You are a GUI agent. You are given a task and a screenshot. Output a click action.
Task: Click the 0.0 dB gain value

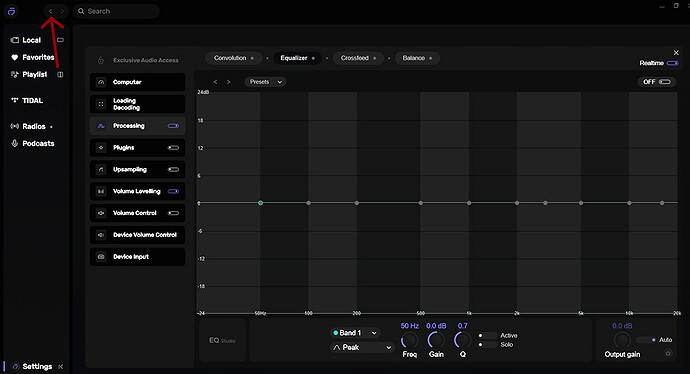[x=436, y=326]
